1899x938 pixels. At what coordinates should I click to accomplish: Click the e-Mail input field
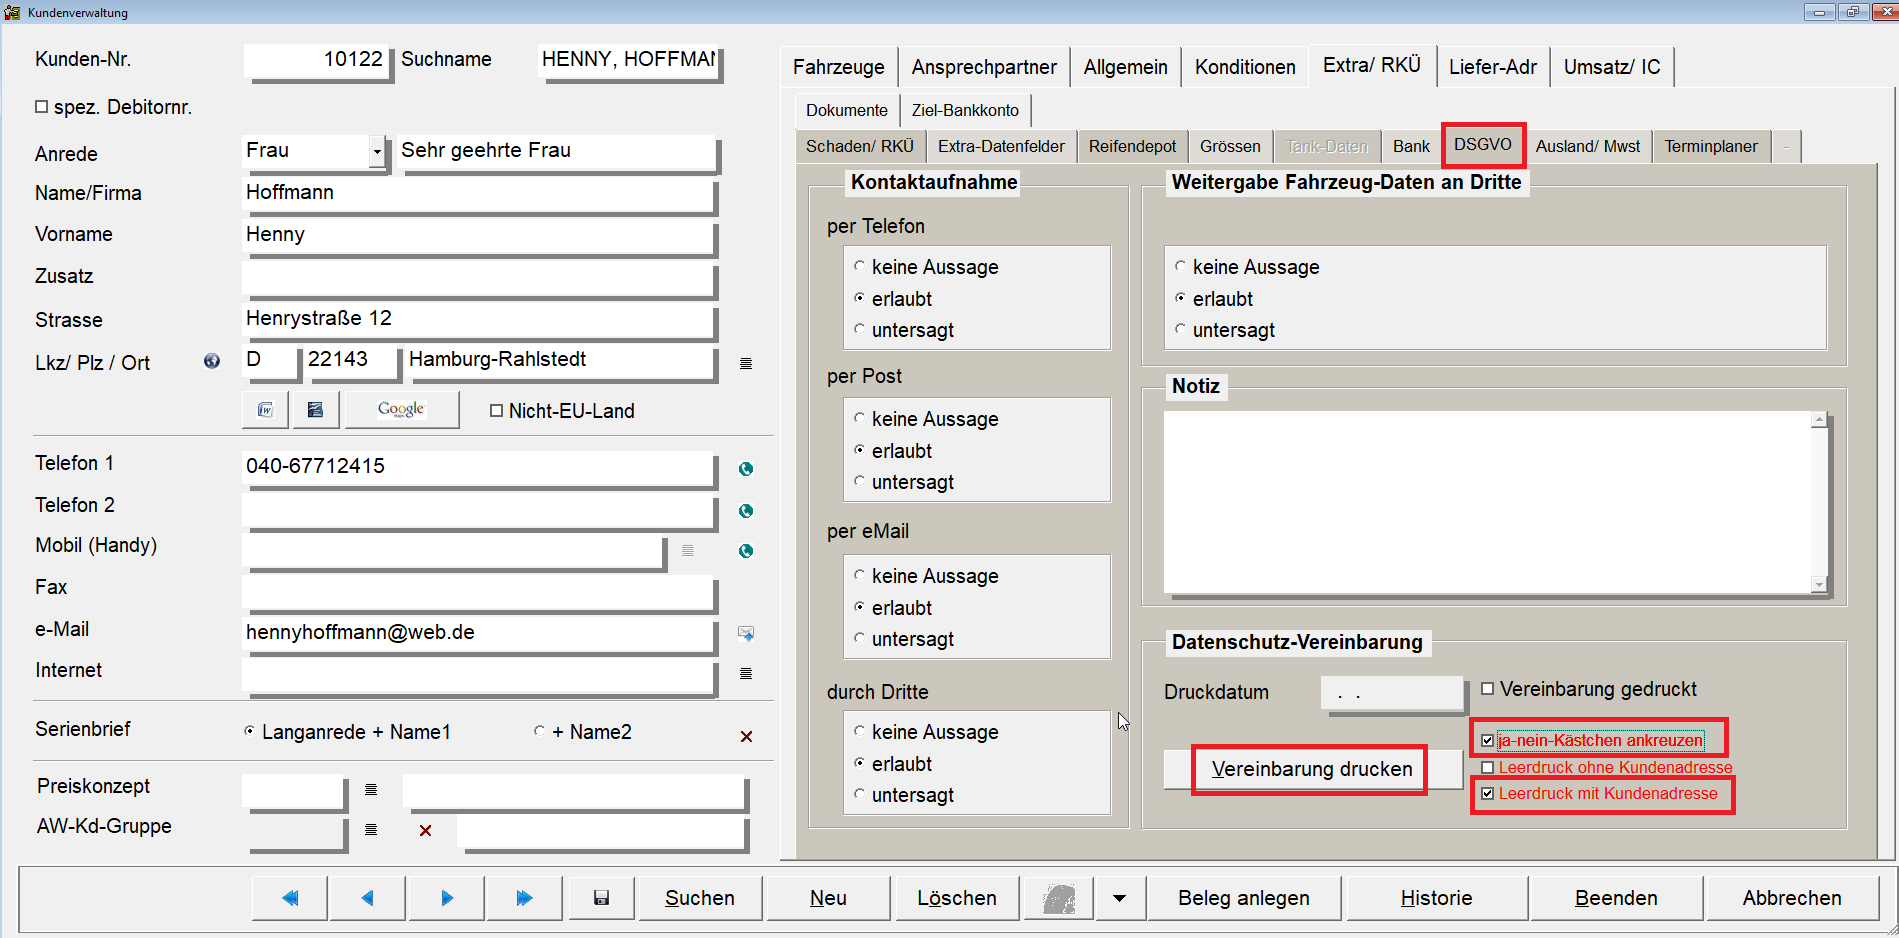click(479, 633)
